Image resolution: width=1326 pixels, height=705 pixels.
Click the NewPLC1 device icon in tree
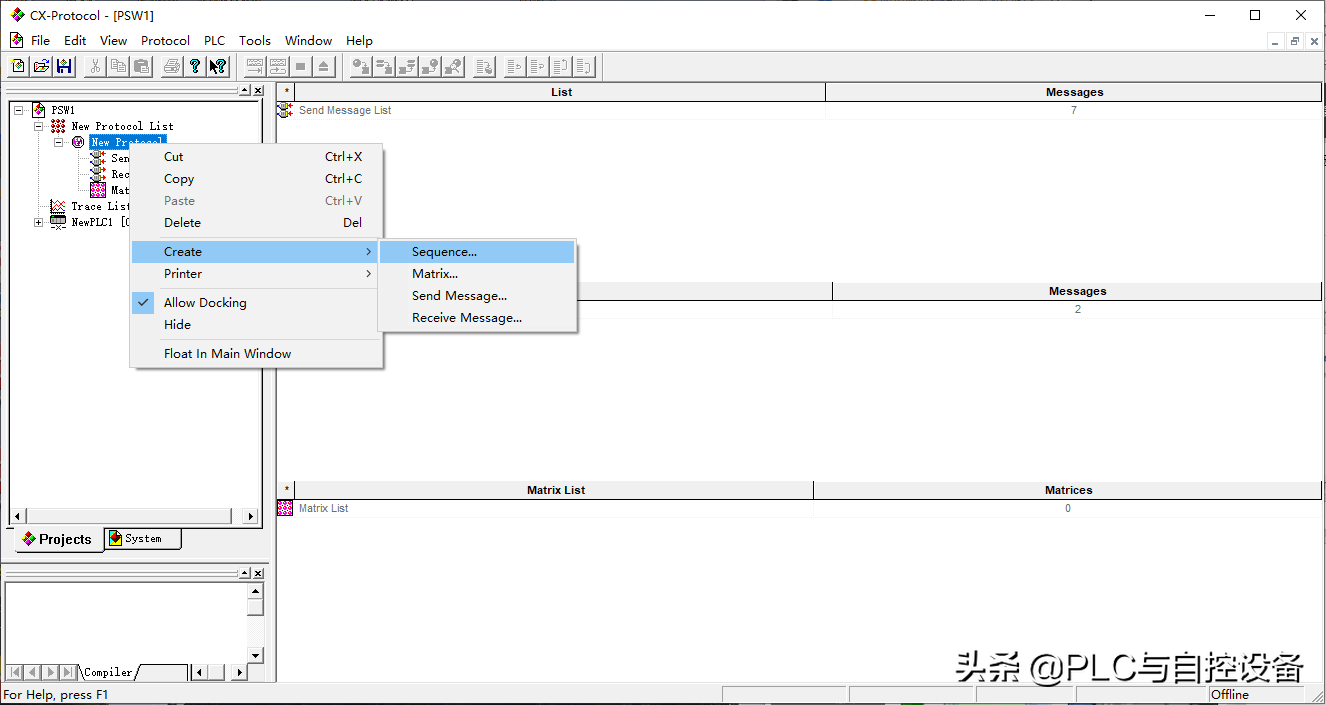(58, 222)
